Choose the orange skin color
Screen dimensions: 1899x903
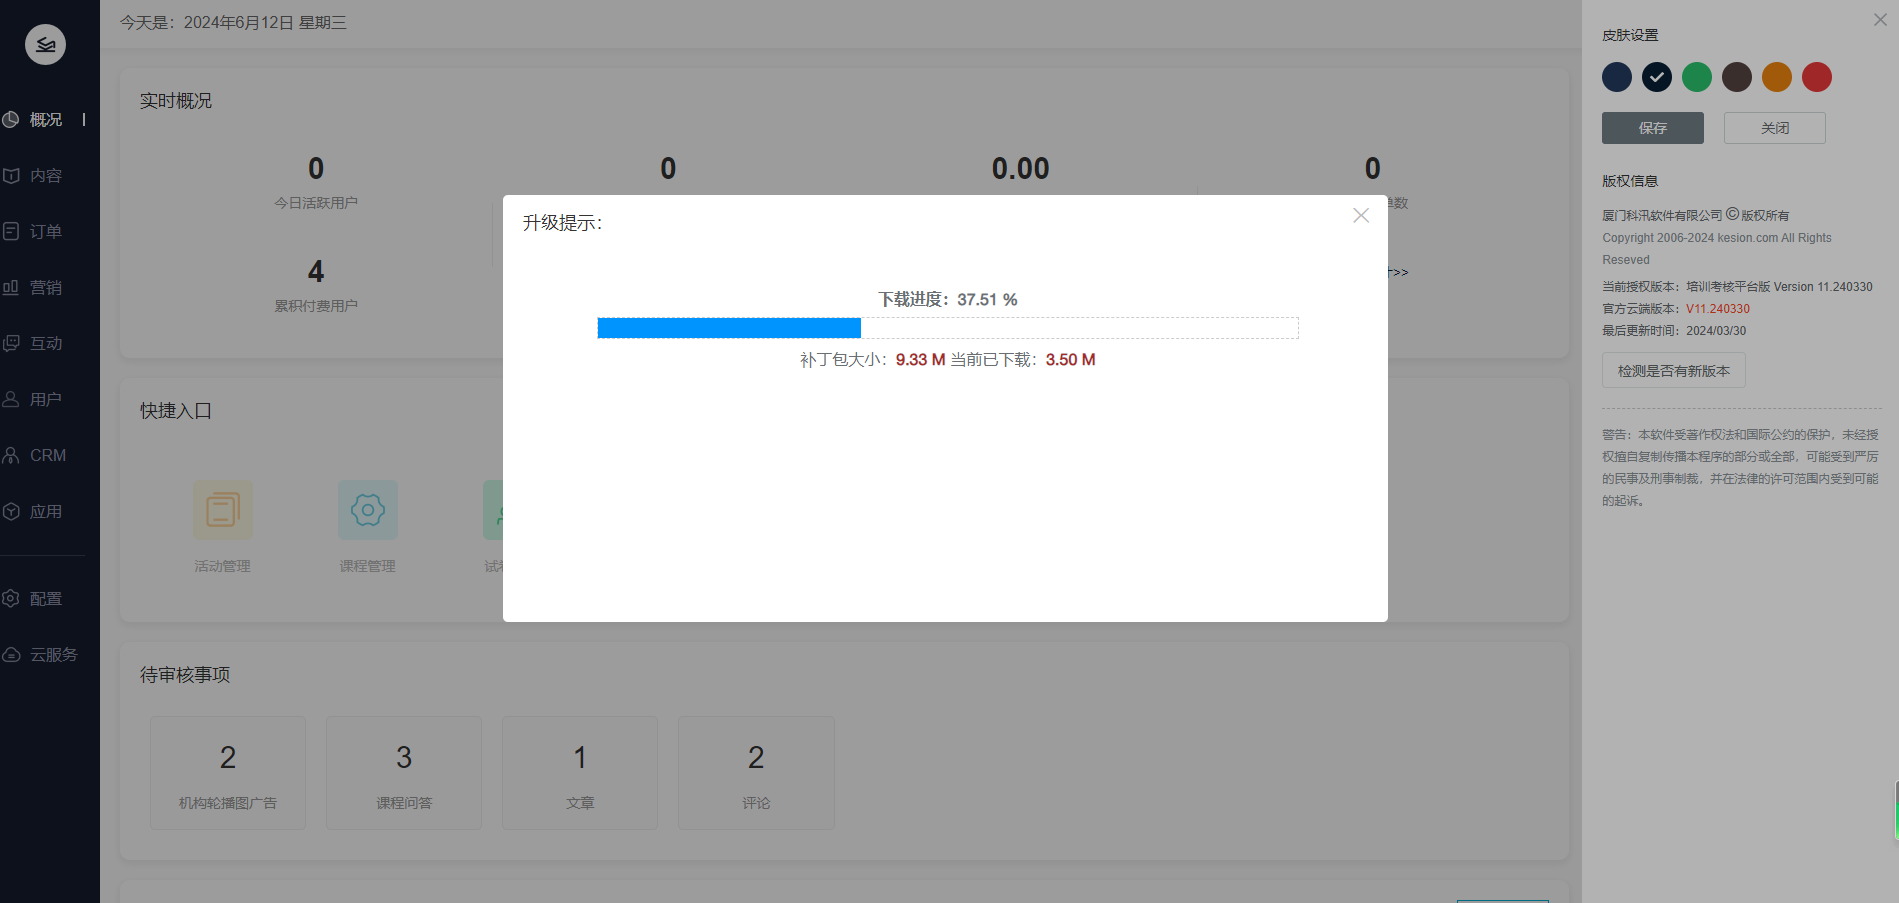(1777, 77)
